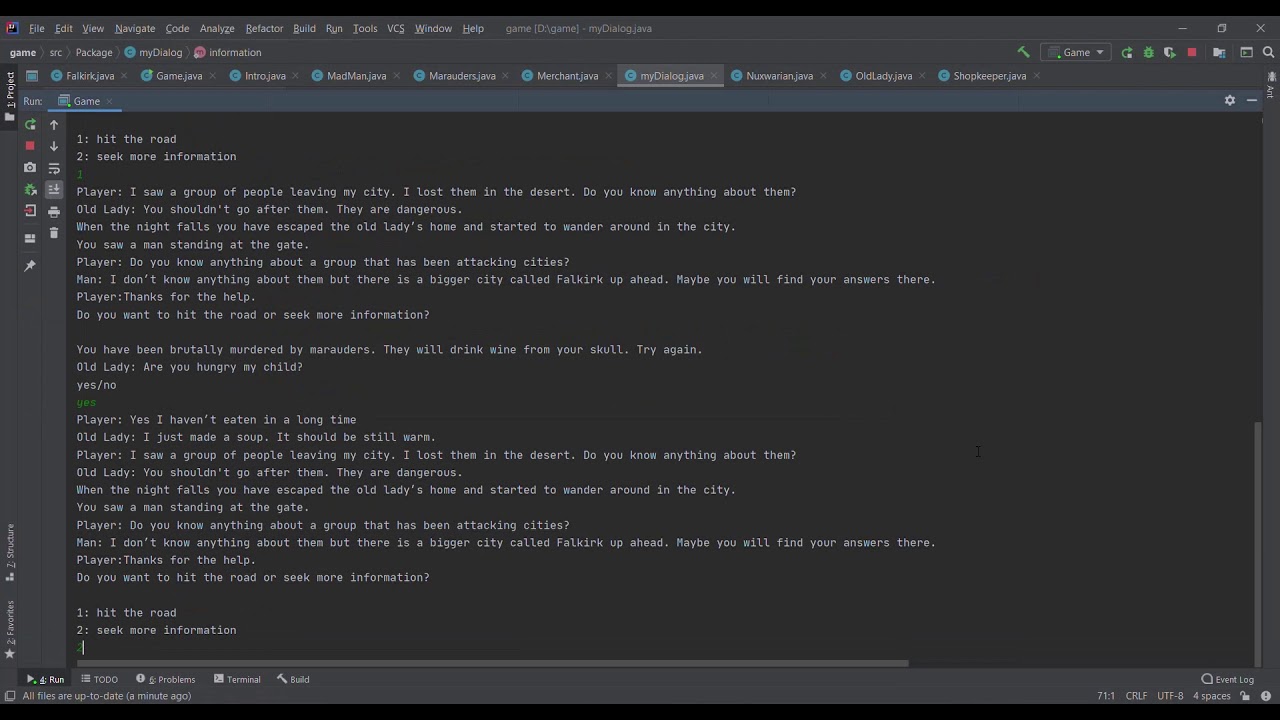Click the Dump Threads camera icon
The width and height of the screenshot is (1280, 720).
click(30, 167)
